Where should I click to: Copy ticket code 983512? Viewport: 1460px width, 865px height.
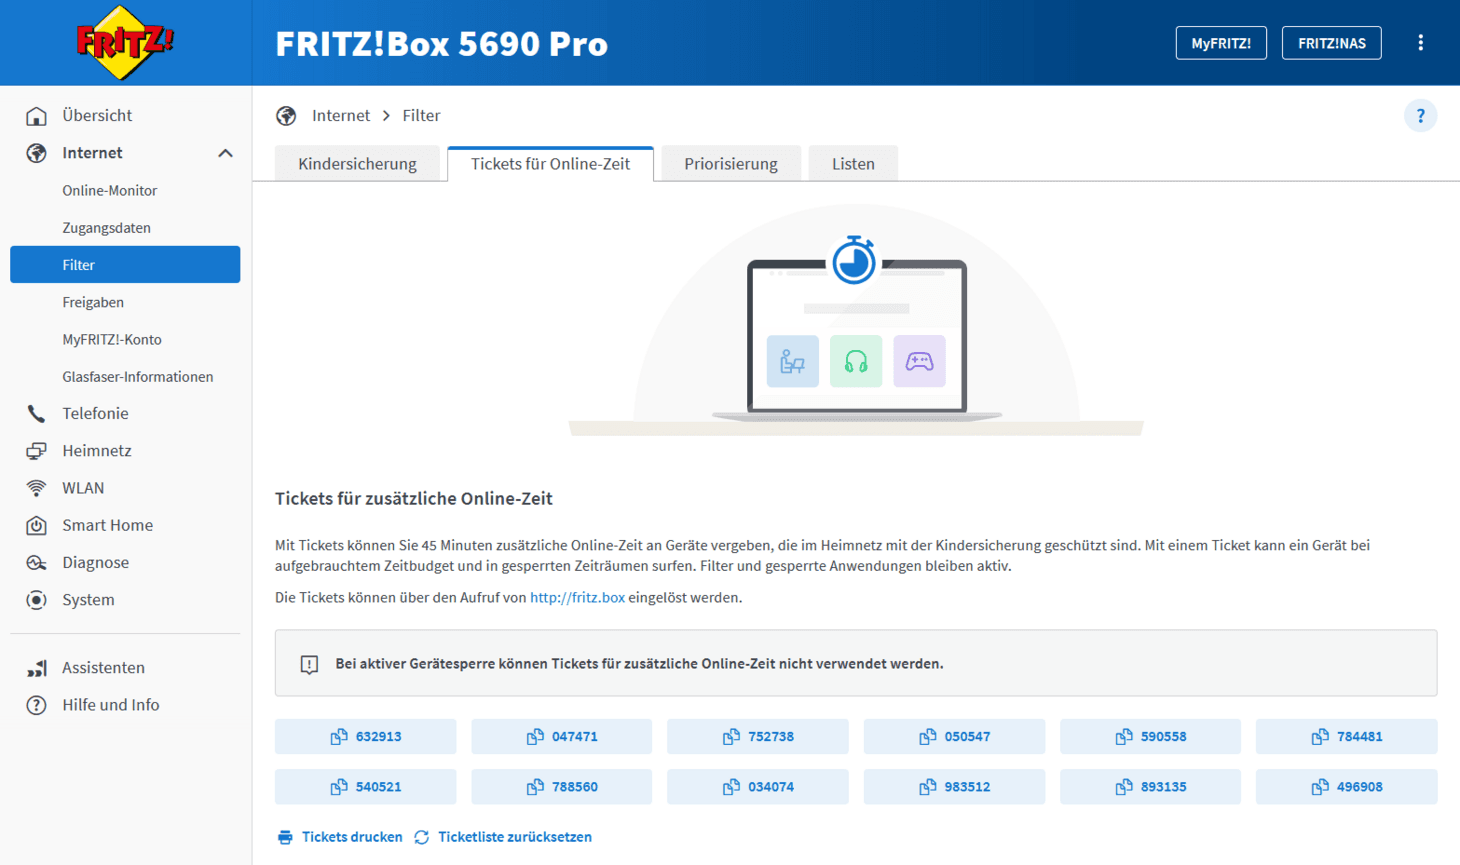coord(954,787)
